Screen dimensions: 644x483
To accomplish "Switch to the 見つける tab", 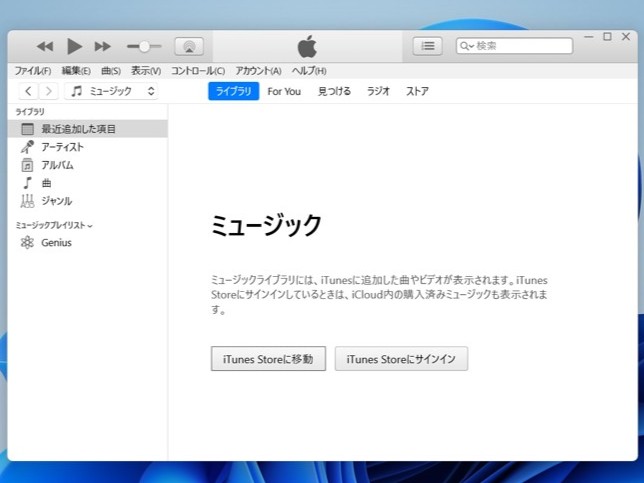I will tap(334, 91).
